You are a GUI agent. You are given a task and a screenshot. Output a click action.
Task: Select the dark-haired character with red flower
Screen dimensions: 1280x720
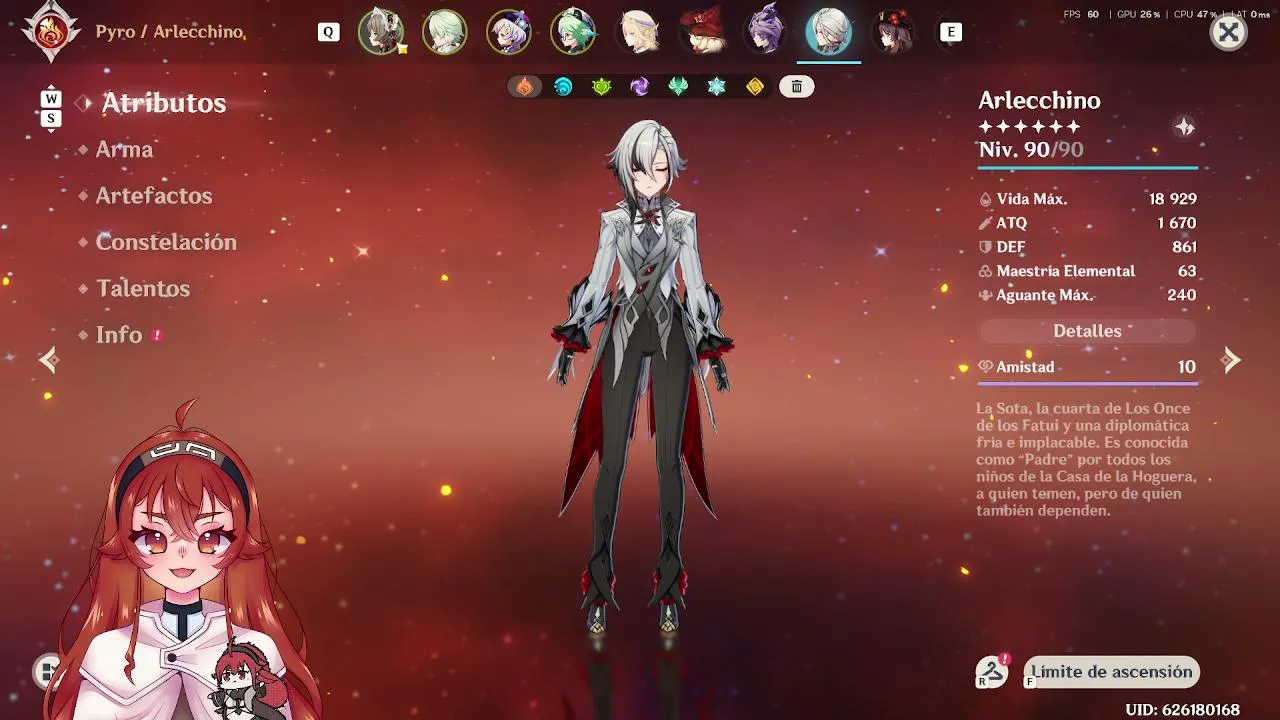pyautogui.click(x=893, y=32)
